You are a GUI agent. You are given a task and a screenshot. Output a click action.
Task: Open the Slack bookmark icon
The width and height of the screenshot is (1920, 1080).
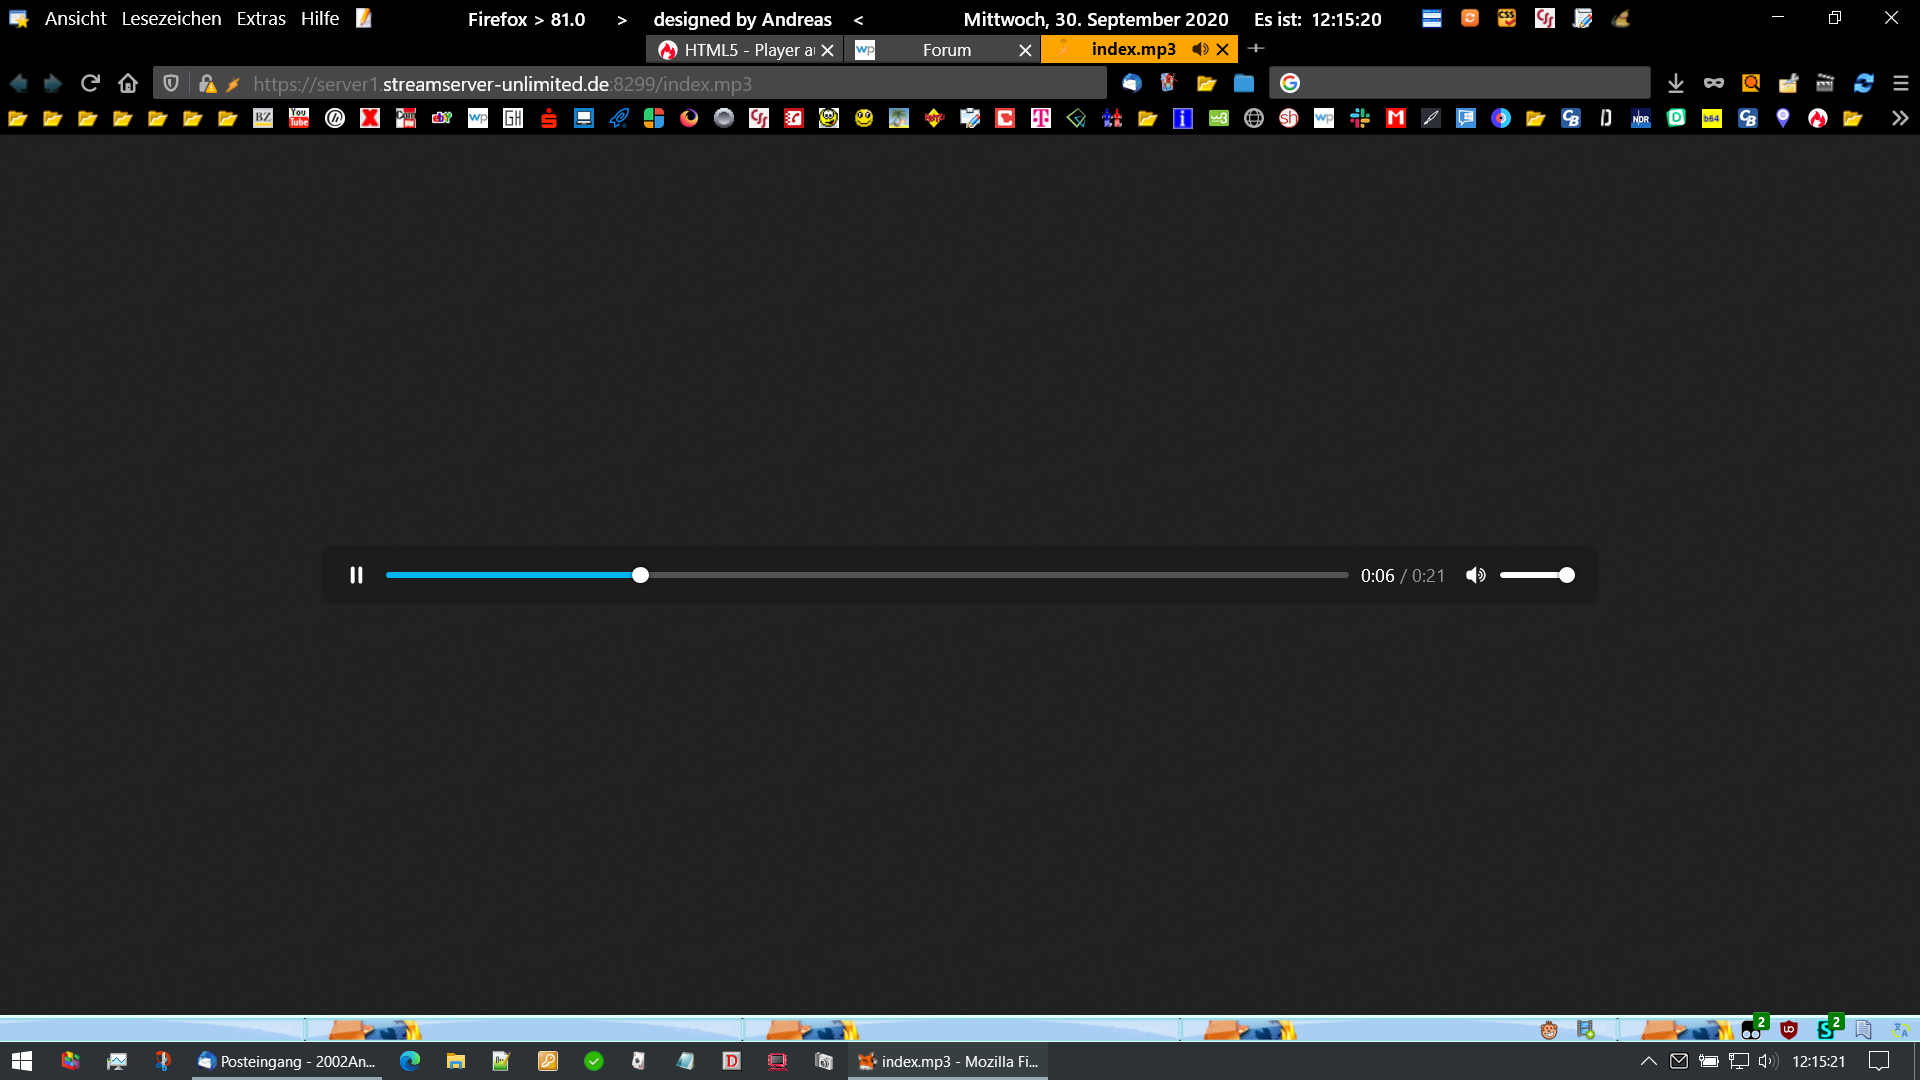tap(1359, 118)
